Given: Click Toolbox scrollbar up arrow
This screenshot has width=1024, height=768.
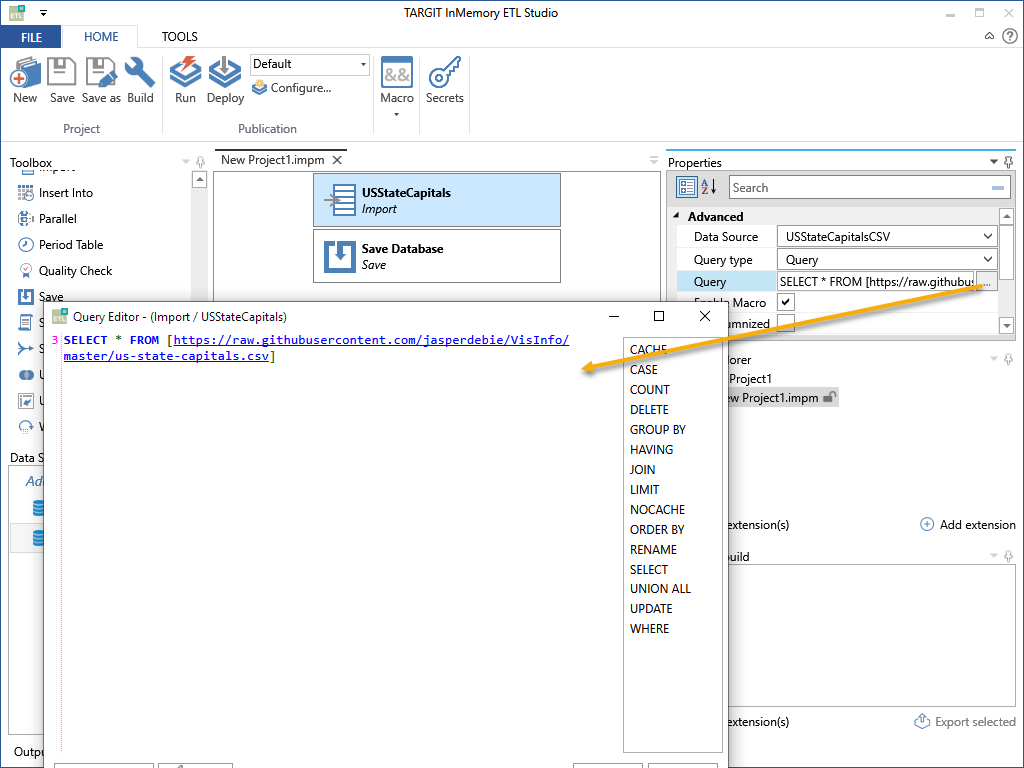Looking at the screenshot, I should (x=200, y=180).
